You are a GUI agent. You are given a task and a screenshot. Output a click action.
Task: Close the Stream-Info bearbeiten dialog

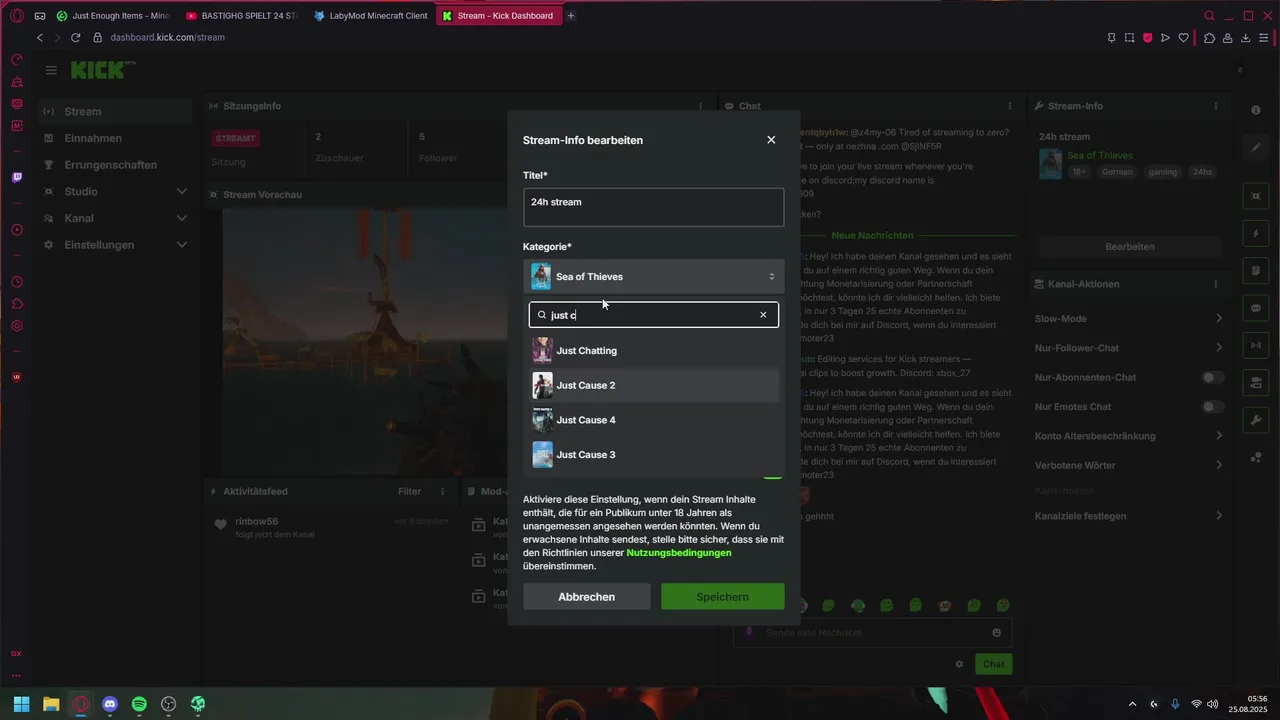(771, 140)
